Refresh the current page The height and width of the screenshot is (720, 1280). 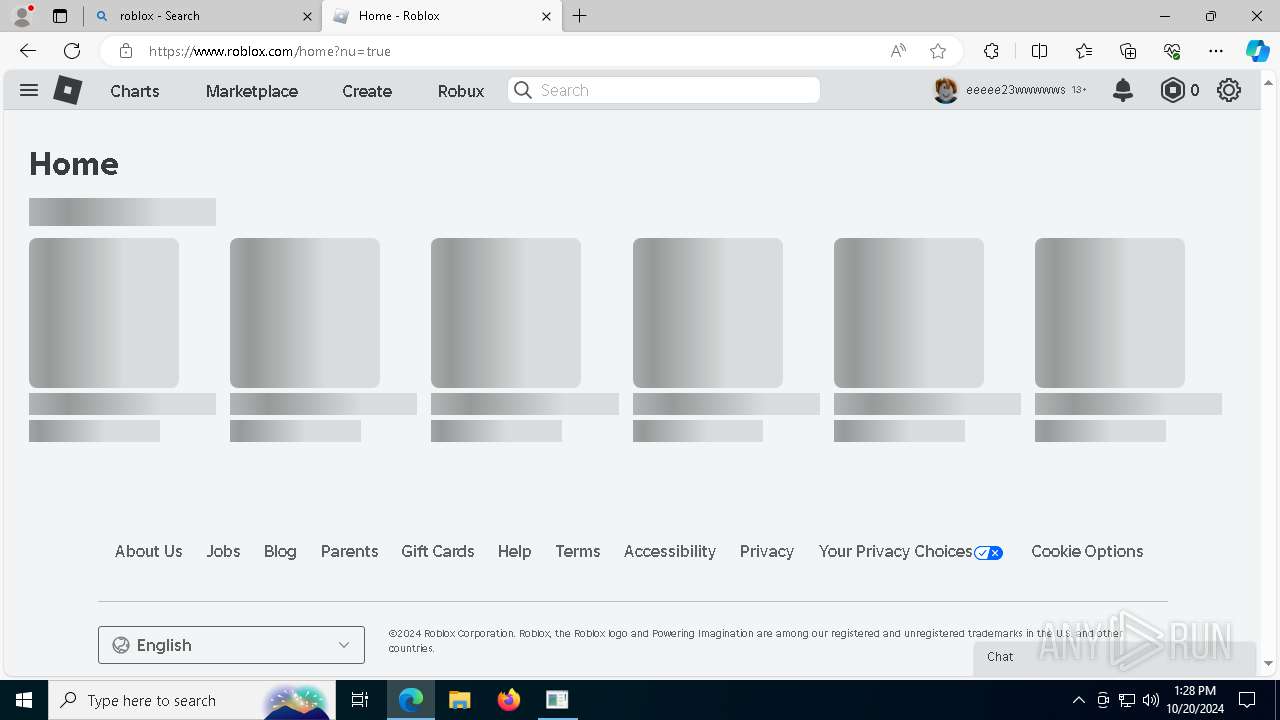point(72,51)
